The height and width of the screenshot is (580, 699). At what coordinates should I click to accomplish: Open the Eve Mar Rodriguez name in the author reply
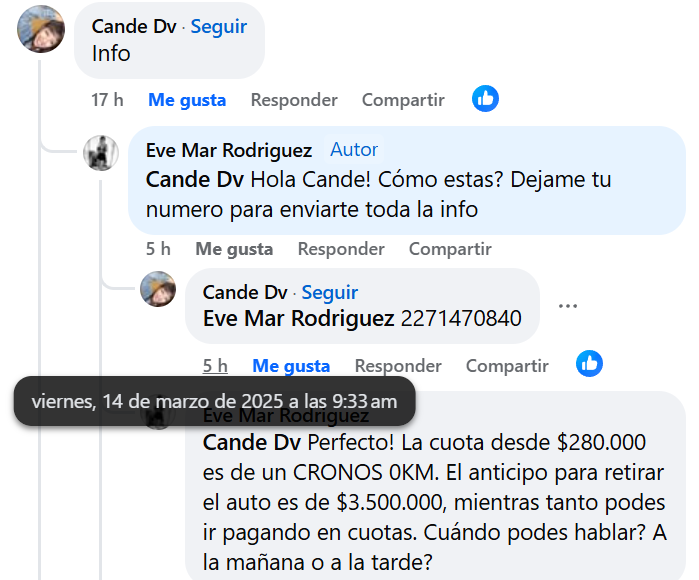(229, 150)
